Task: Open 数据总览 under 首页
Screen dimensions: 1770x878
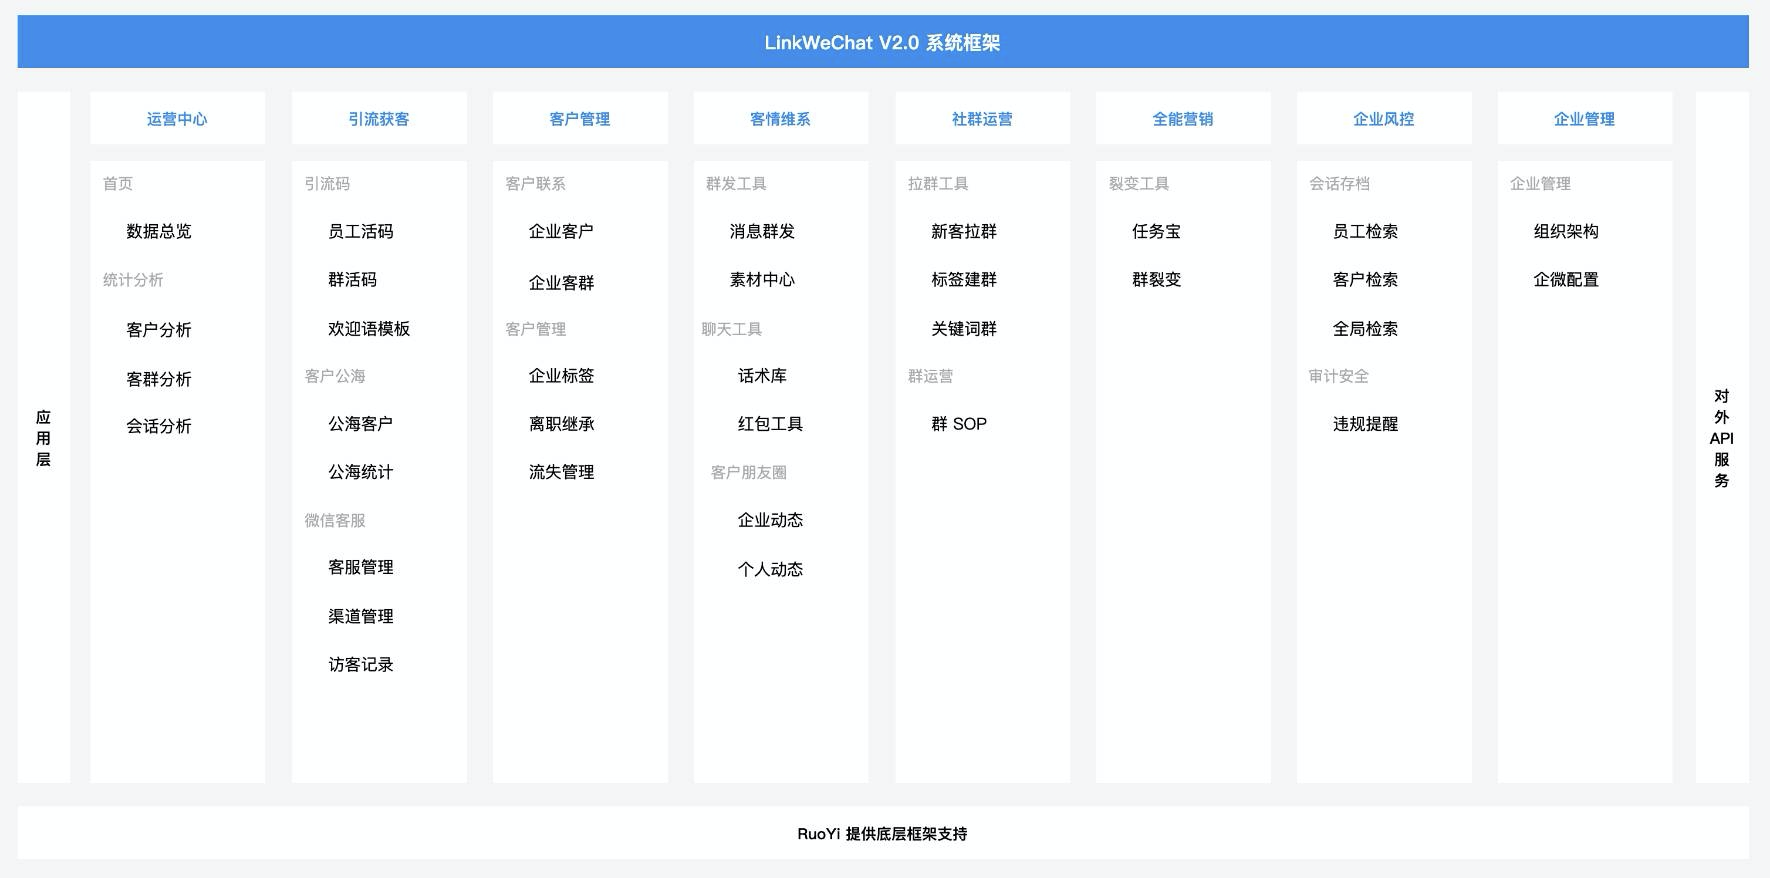Action: [x=159, y=231]
